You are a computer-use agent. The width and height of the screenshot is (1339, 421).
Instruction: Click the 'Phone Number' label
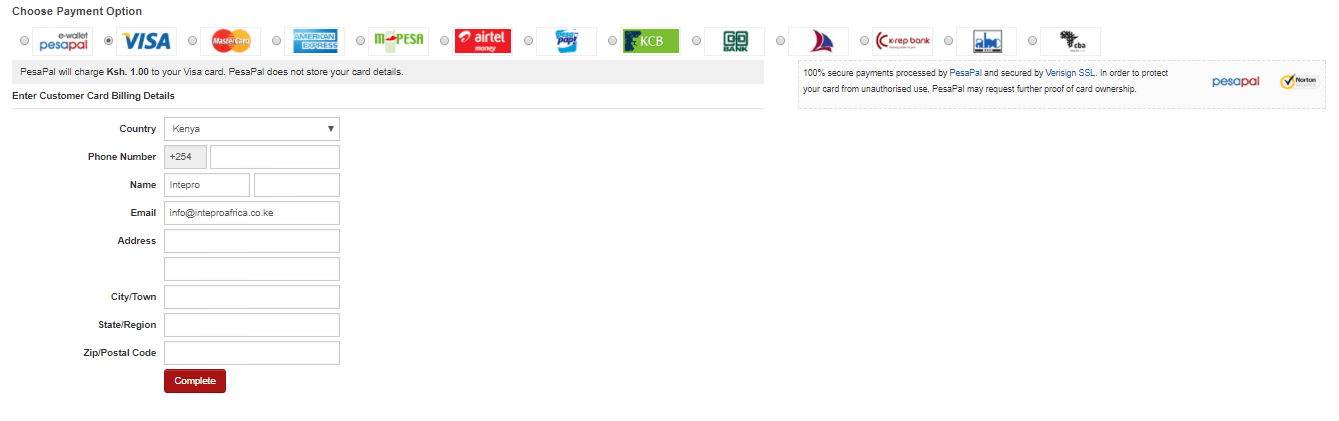pos(122,157)
